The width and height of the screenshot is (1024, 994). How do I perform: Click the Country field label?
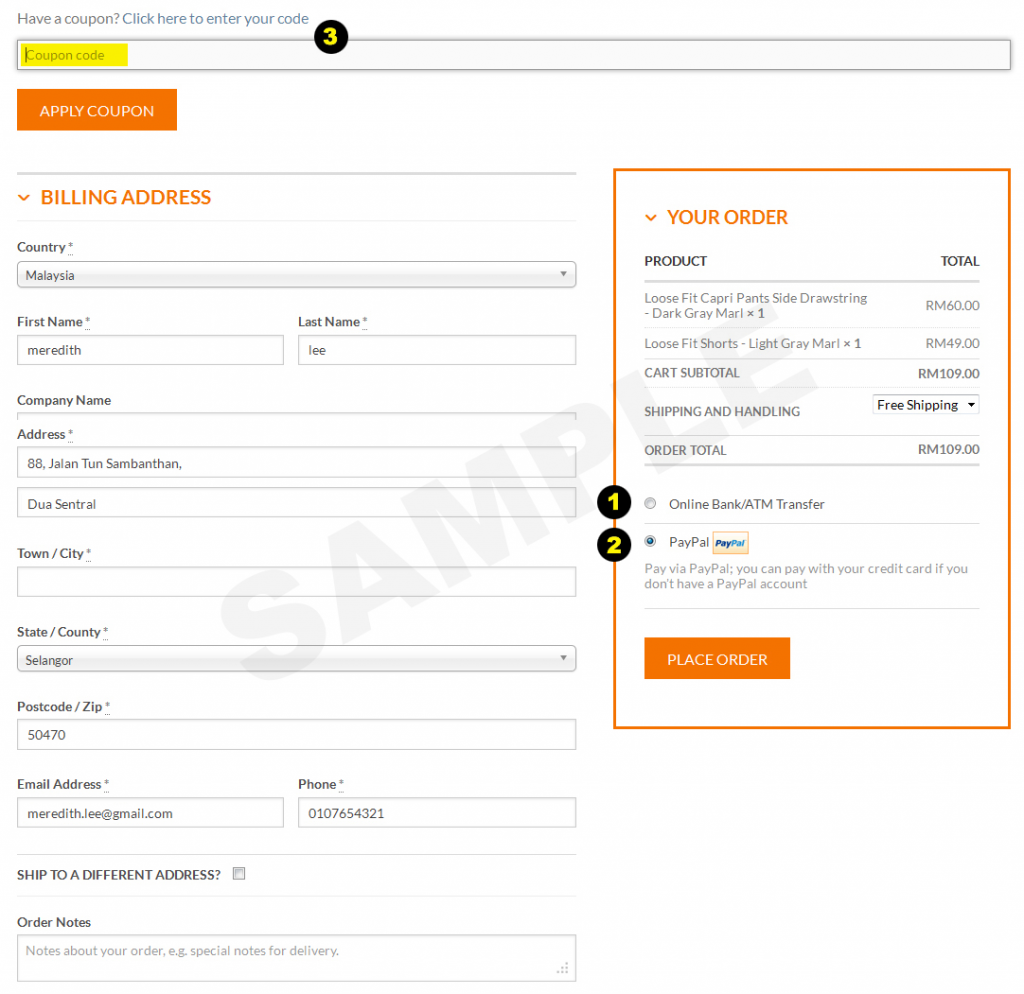coord(41,247)
